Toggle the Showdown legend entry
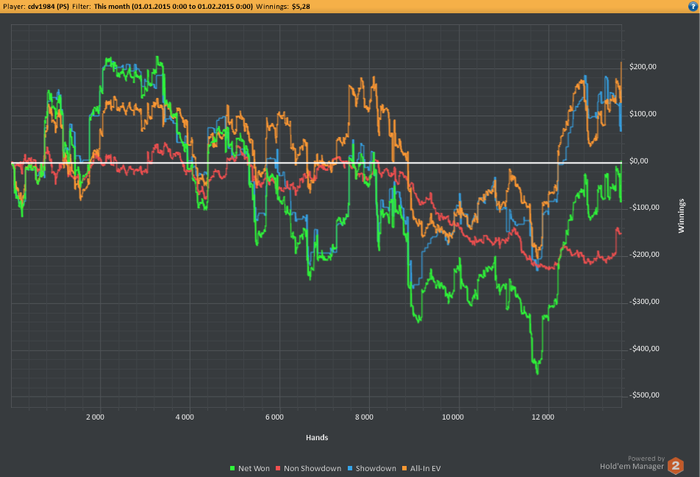The width and height of the screenshot is (700, 477). [372, 469]
